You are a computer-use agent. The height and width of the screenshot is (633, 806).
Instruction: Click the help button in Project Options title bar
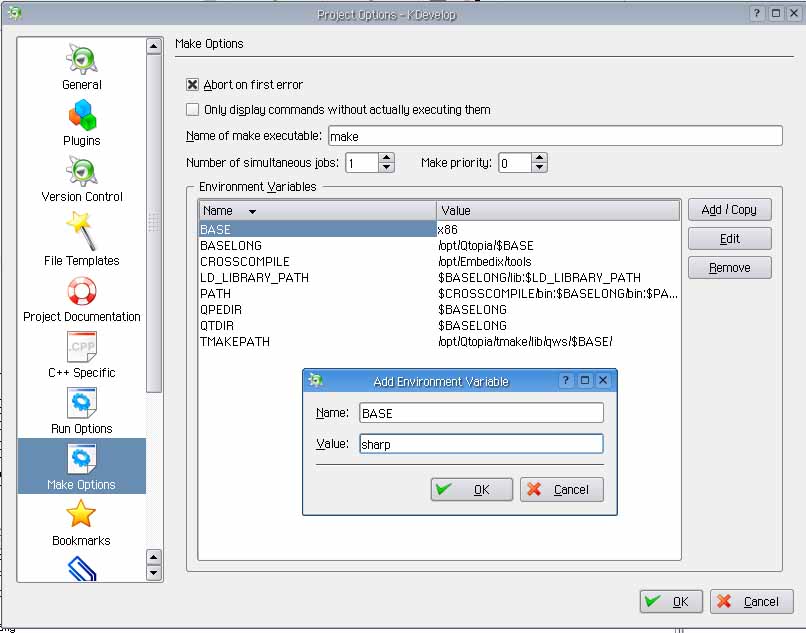(757, 13)
